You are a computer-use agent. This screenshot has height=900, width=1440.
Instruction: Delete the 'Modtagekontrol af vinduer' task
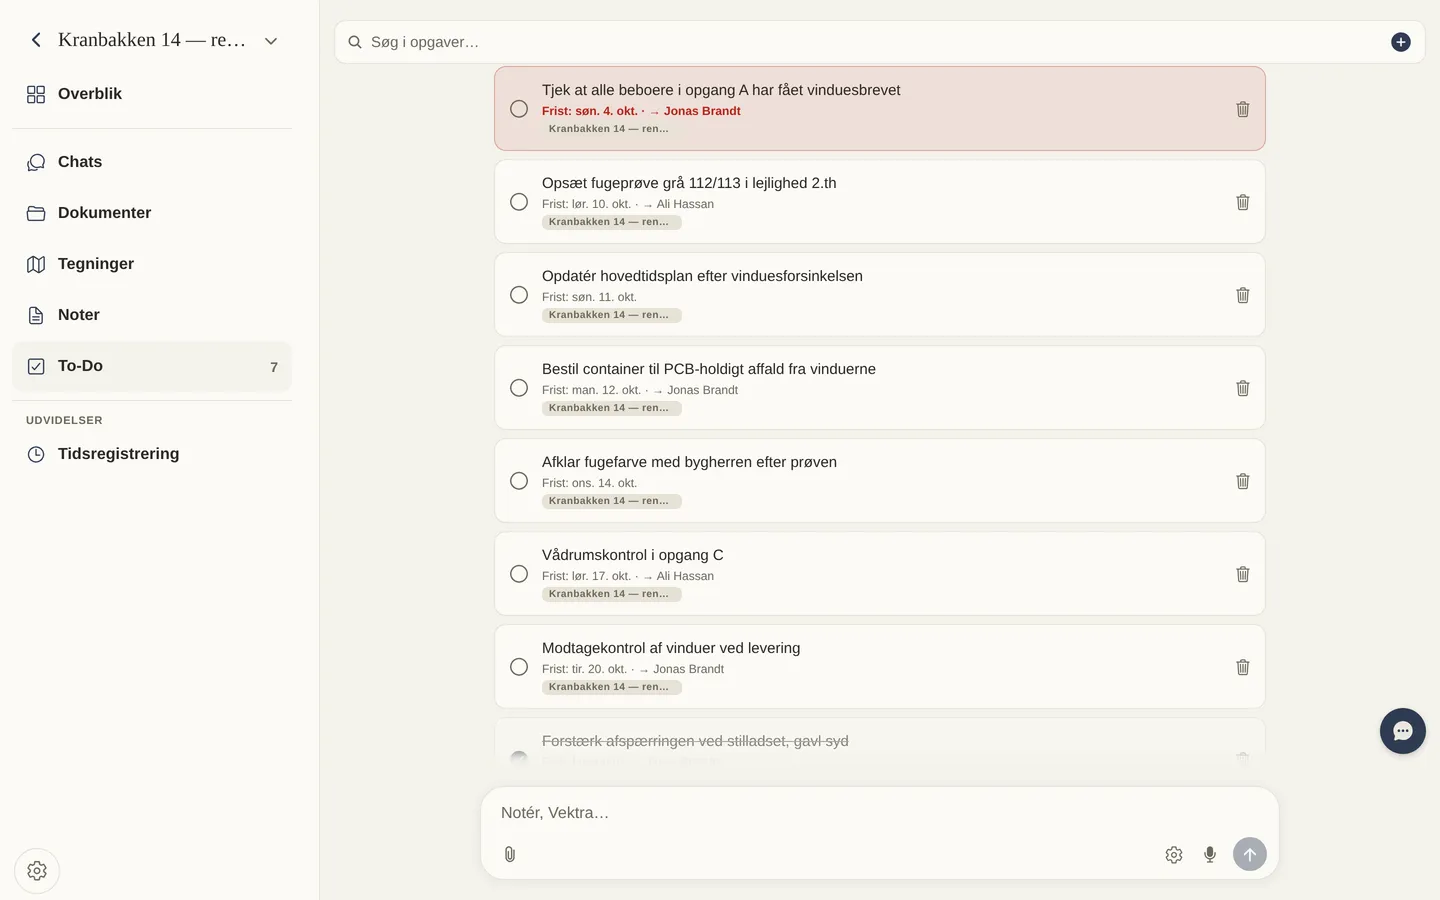point(1243,667)
